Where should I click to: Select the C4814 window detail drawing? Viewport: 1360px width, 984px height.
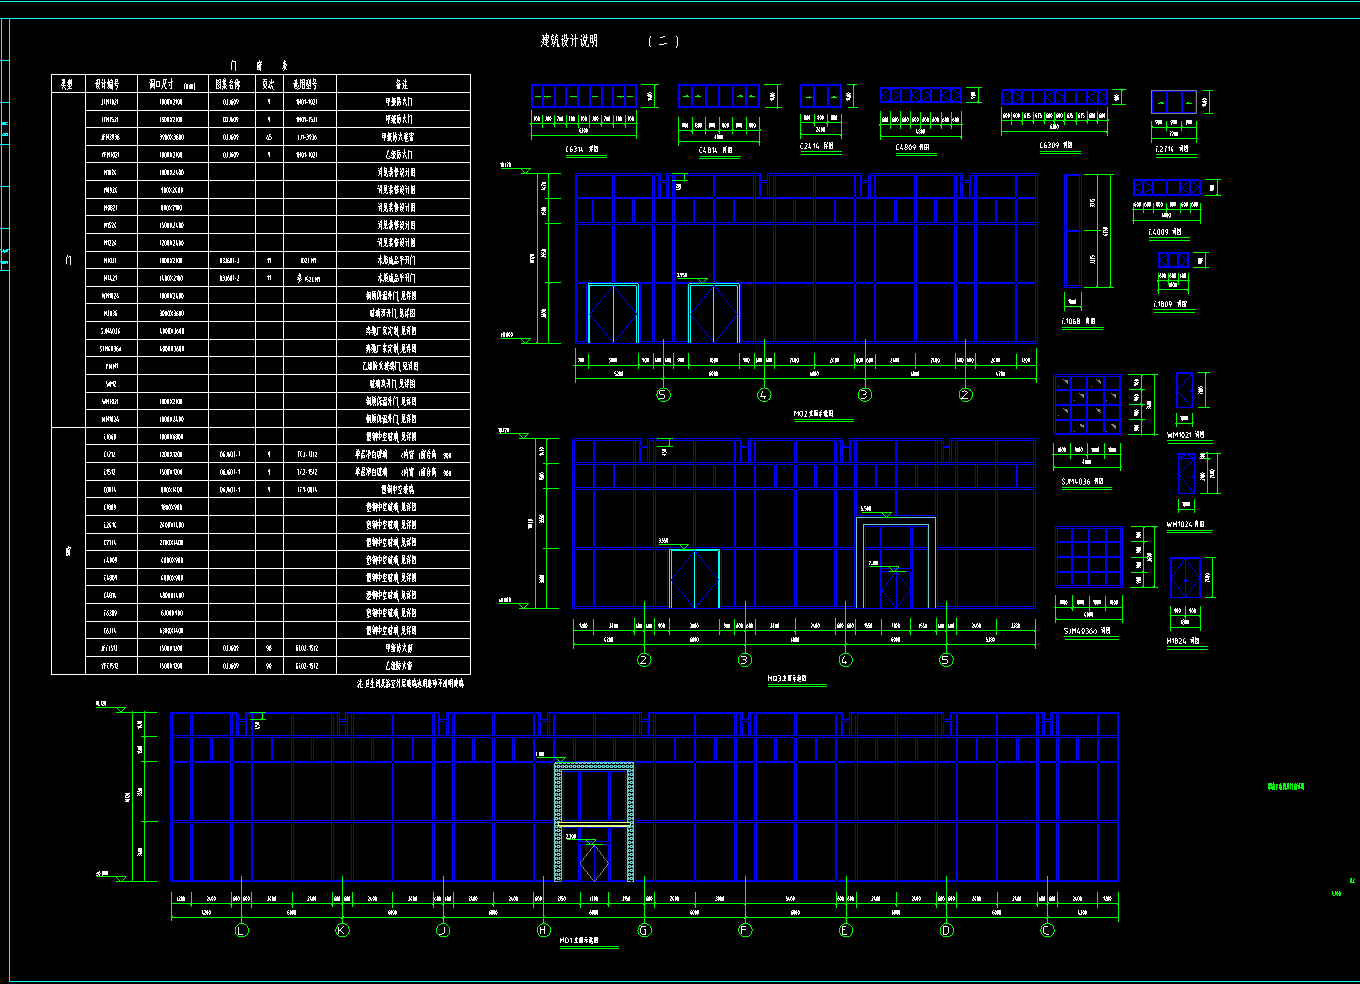(x=718, y=96)
